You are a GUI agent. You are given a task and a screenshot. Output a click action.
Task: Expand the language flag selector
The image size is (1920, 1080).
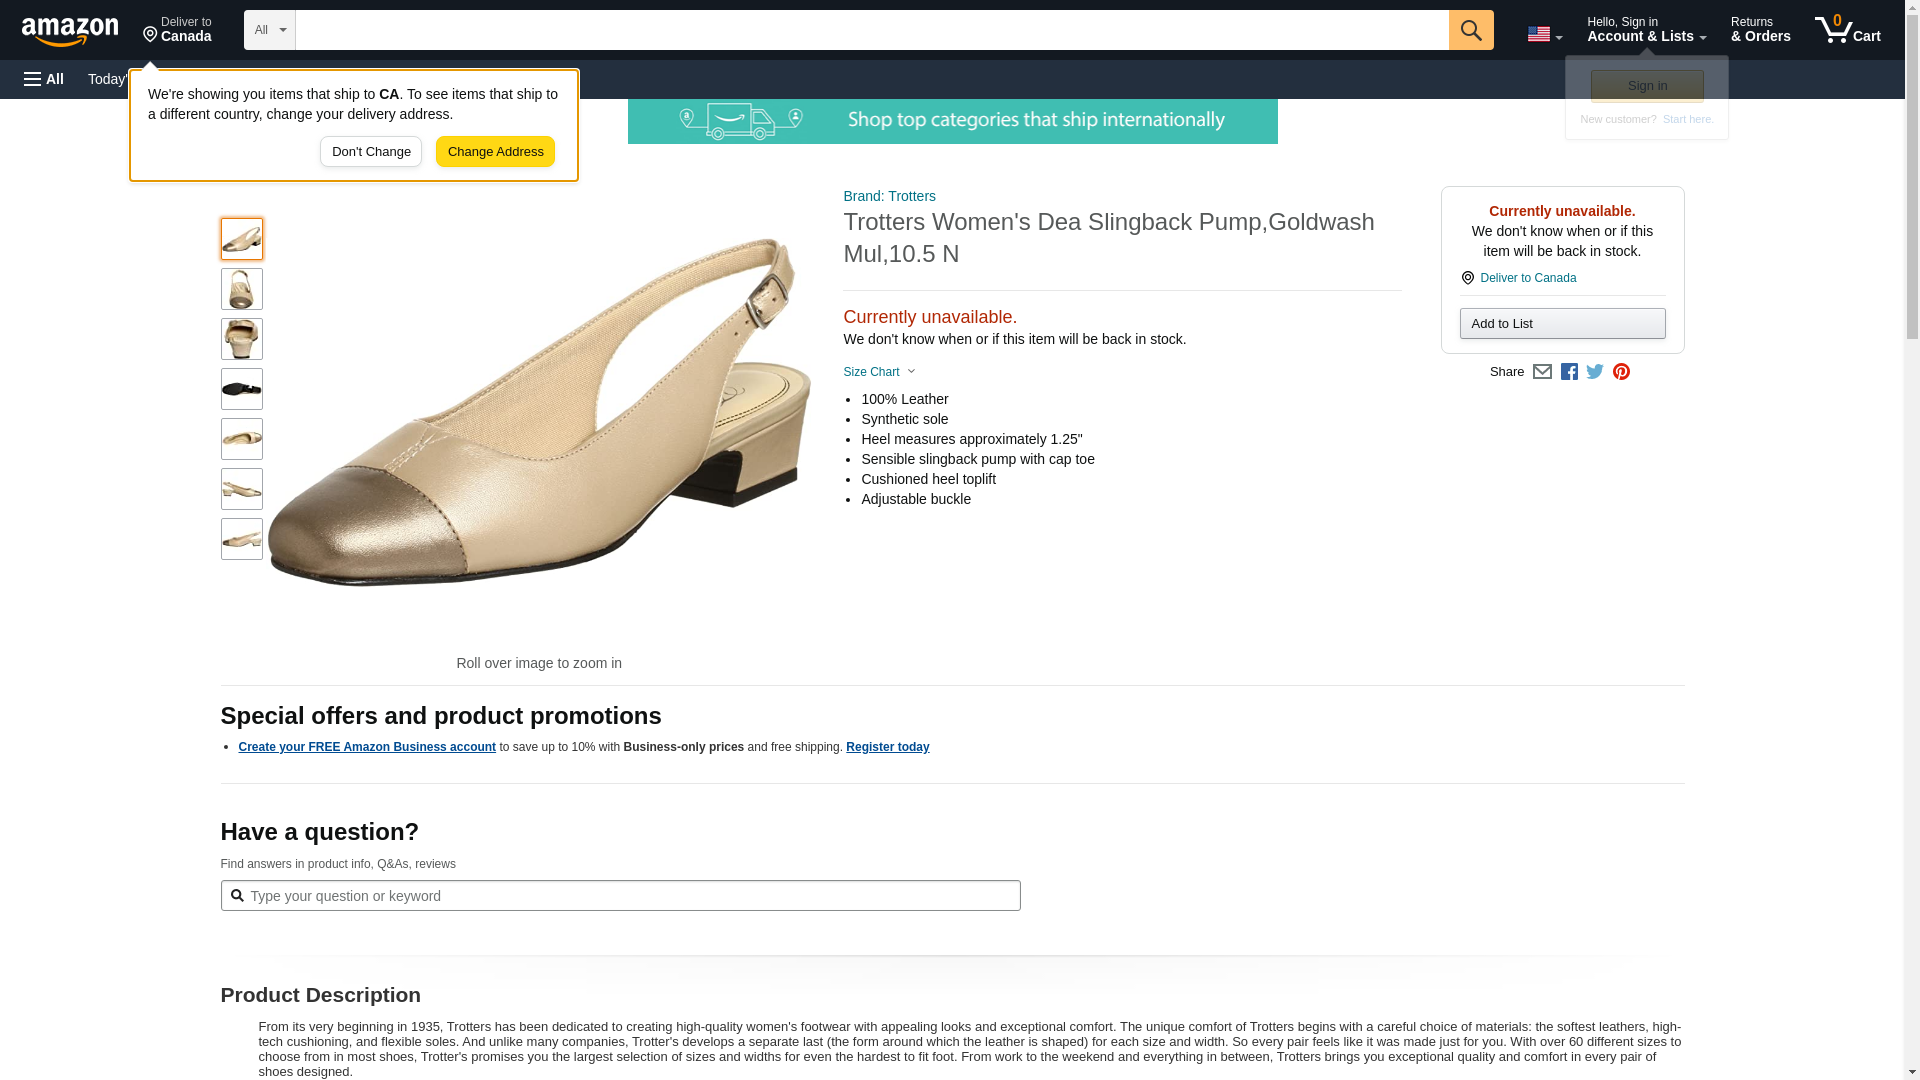1544,34
